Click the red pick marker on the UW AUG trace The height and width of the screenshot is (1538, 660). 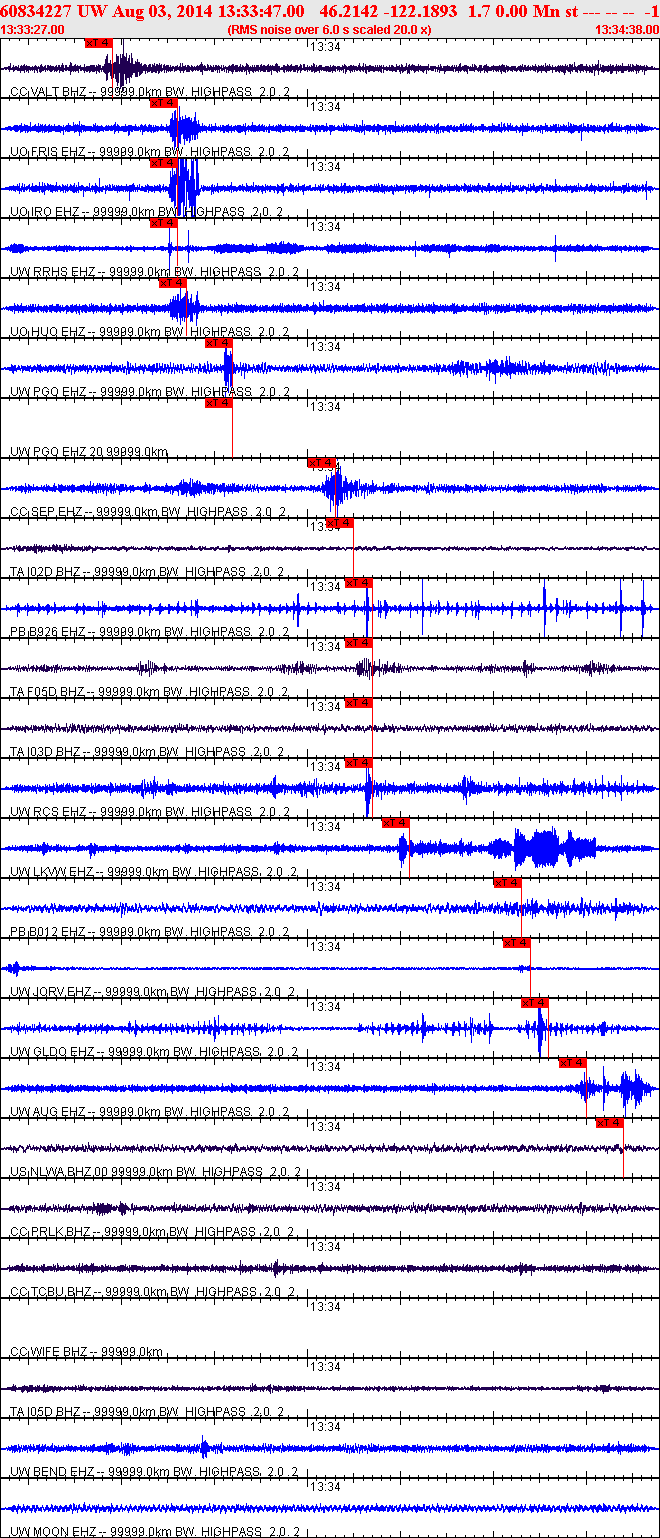pos(572,1063)
